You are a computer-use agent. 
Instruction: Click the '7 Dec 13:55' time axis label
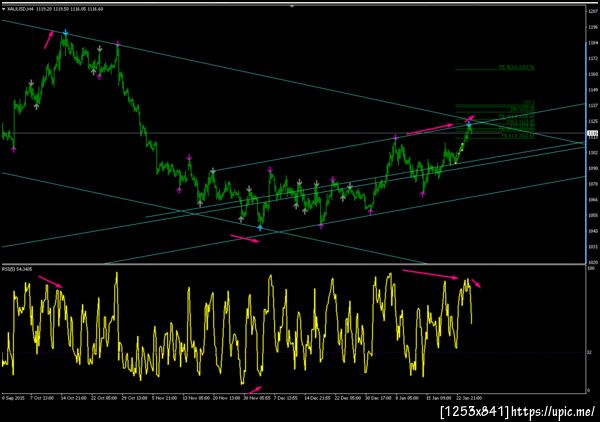point(286,398)
